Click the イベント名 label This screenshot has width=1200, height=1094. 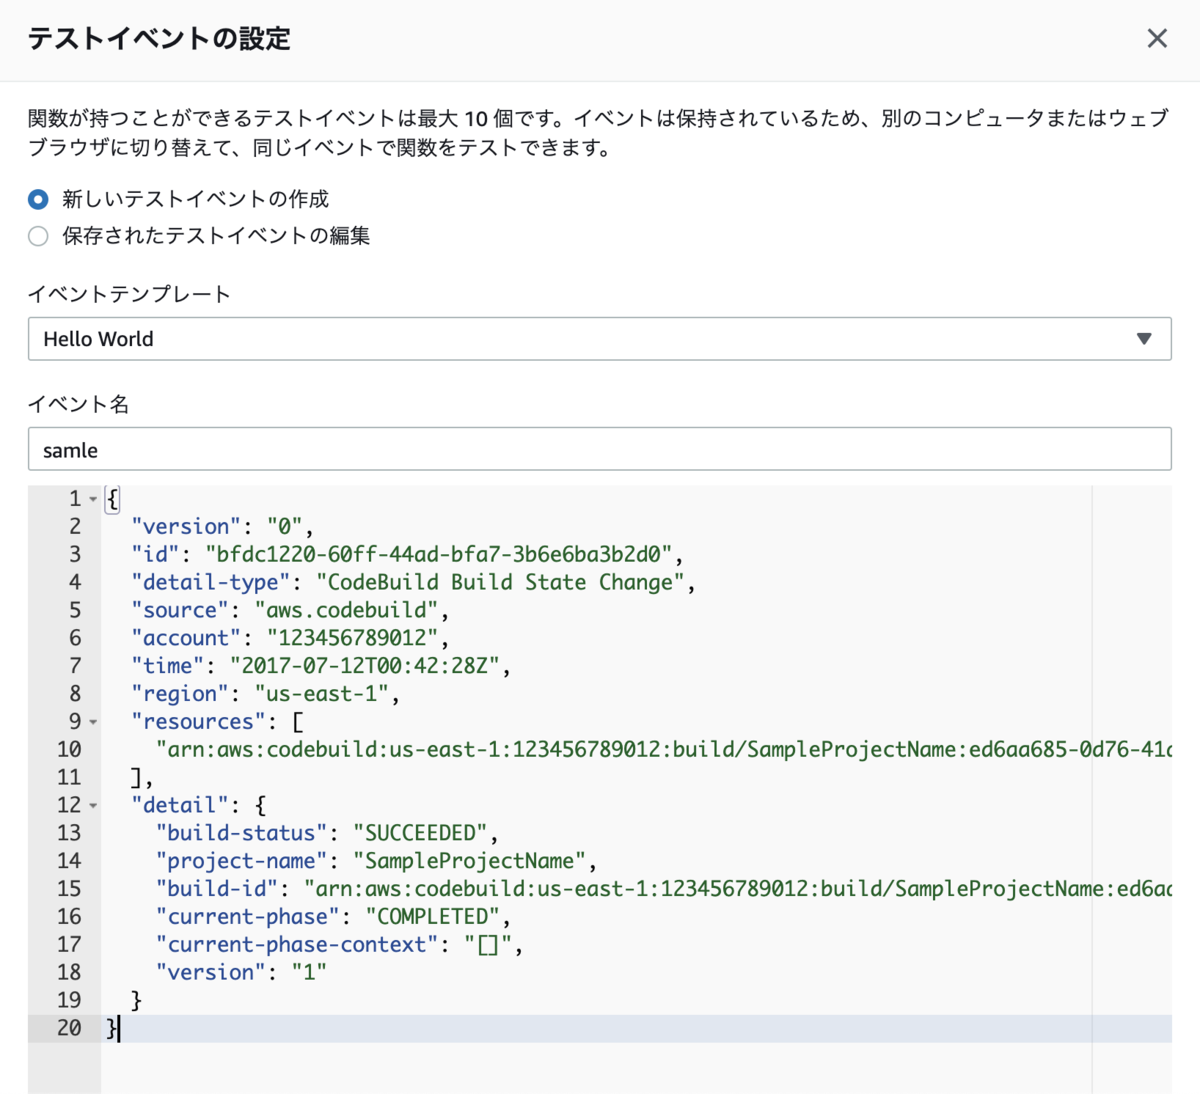click(78, 404)
